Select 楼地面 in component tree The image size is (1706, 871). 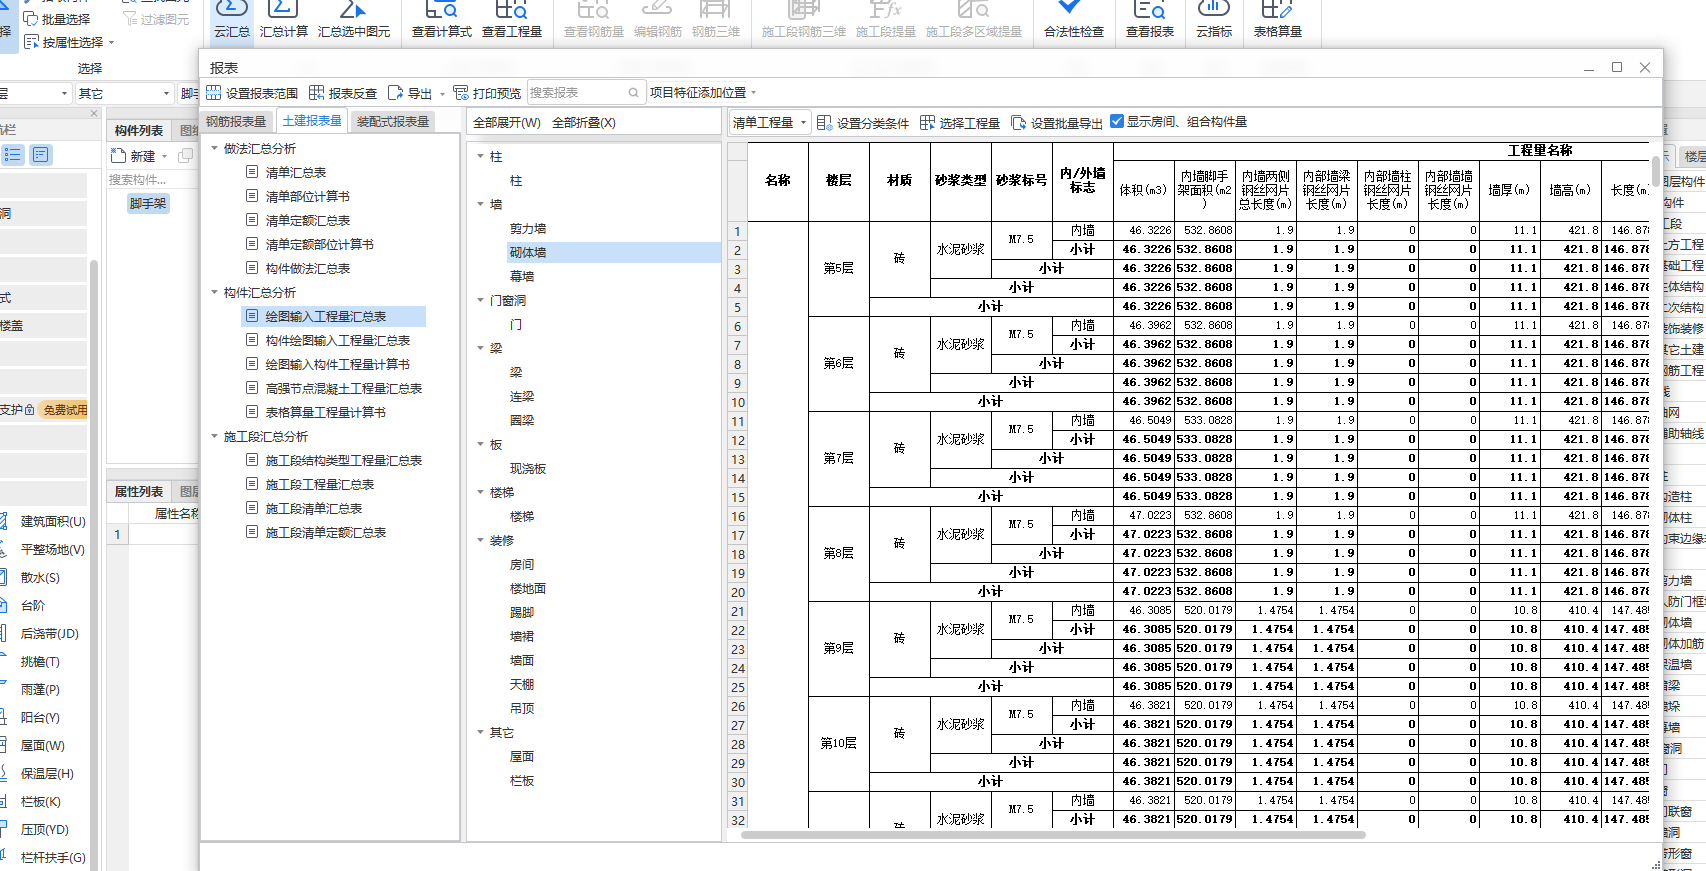click(528, 588)
